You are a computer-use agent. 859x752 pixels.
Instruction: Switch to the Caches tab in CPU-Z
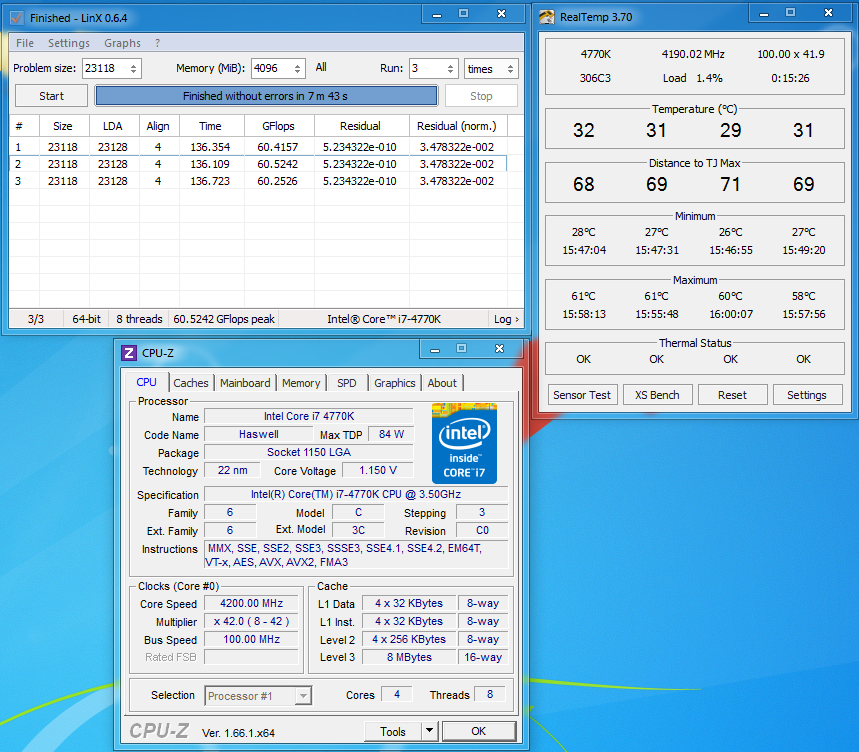191,383
